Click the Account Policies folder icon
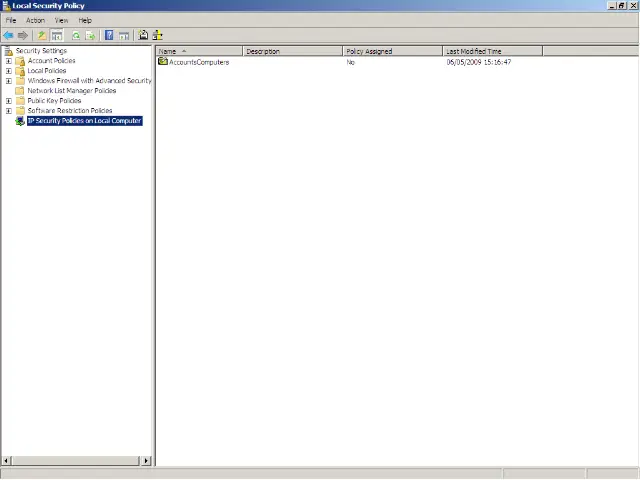Image resolution: width=640 pixels, height=480 pixels. [x=20, y=61]
